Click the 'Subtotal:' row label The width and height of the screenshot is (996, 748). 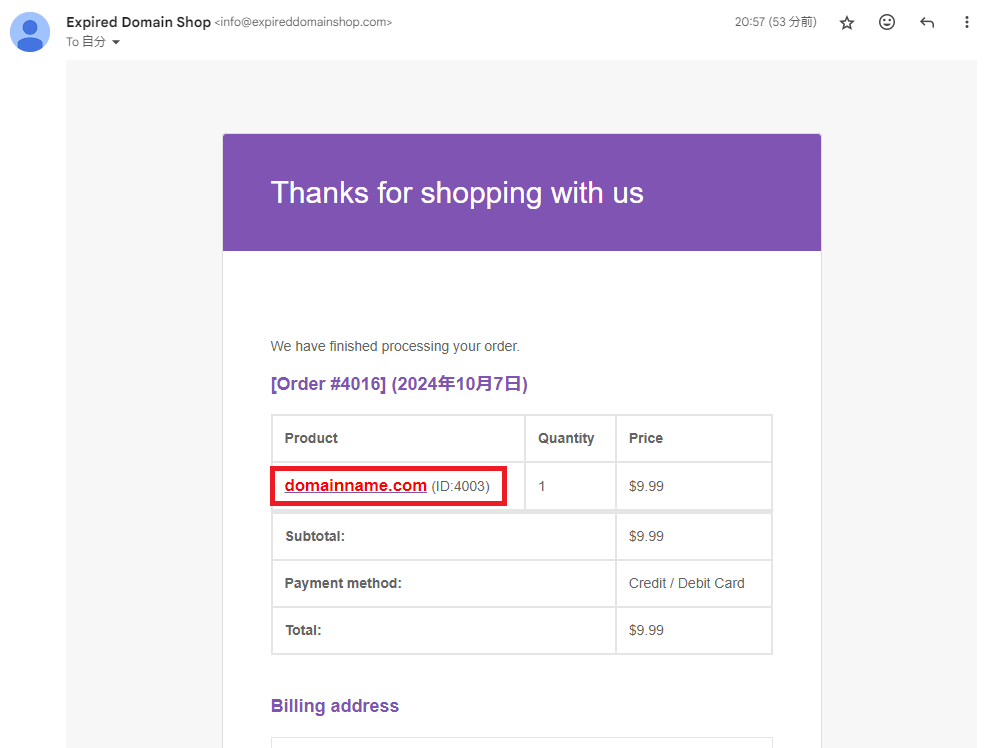(x=314, y=536)
